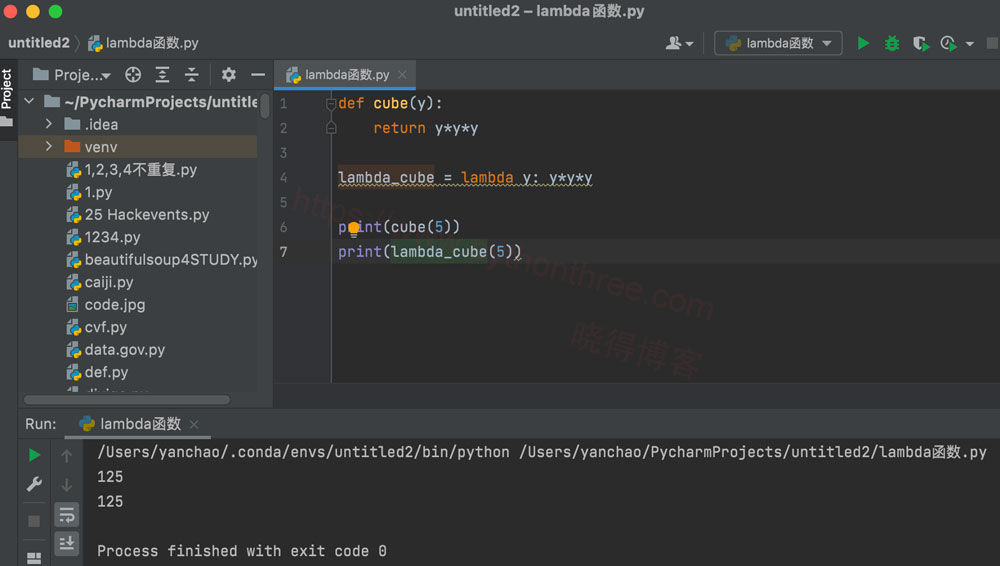Image resolution: width=1000 pixels, height=566 pixels.
Task: Collapse the ~/PycharmProjects root folder
Action: pos(29,101)
